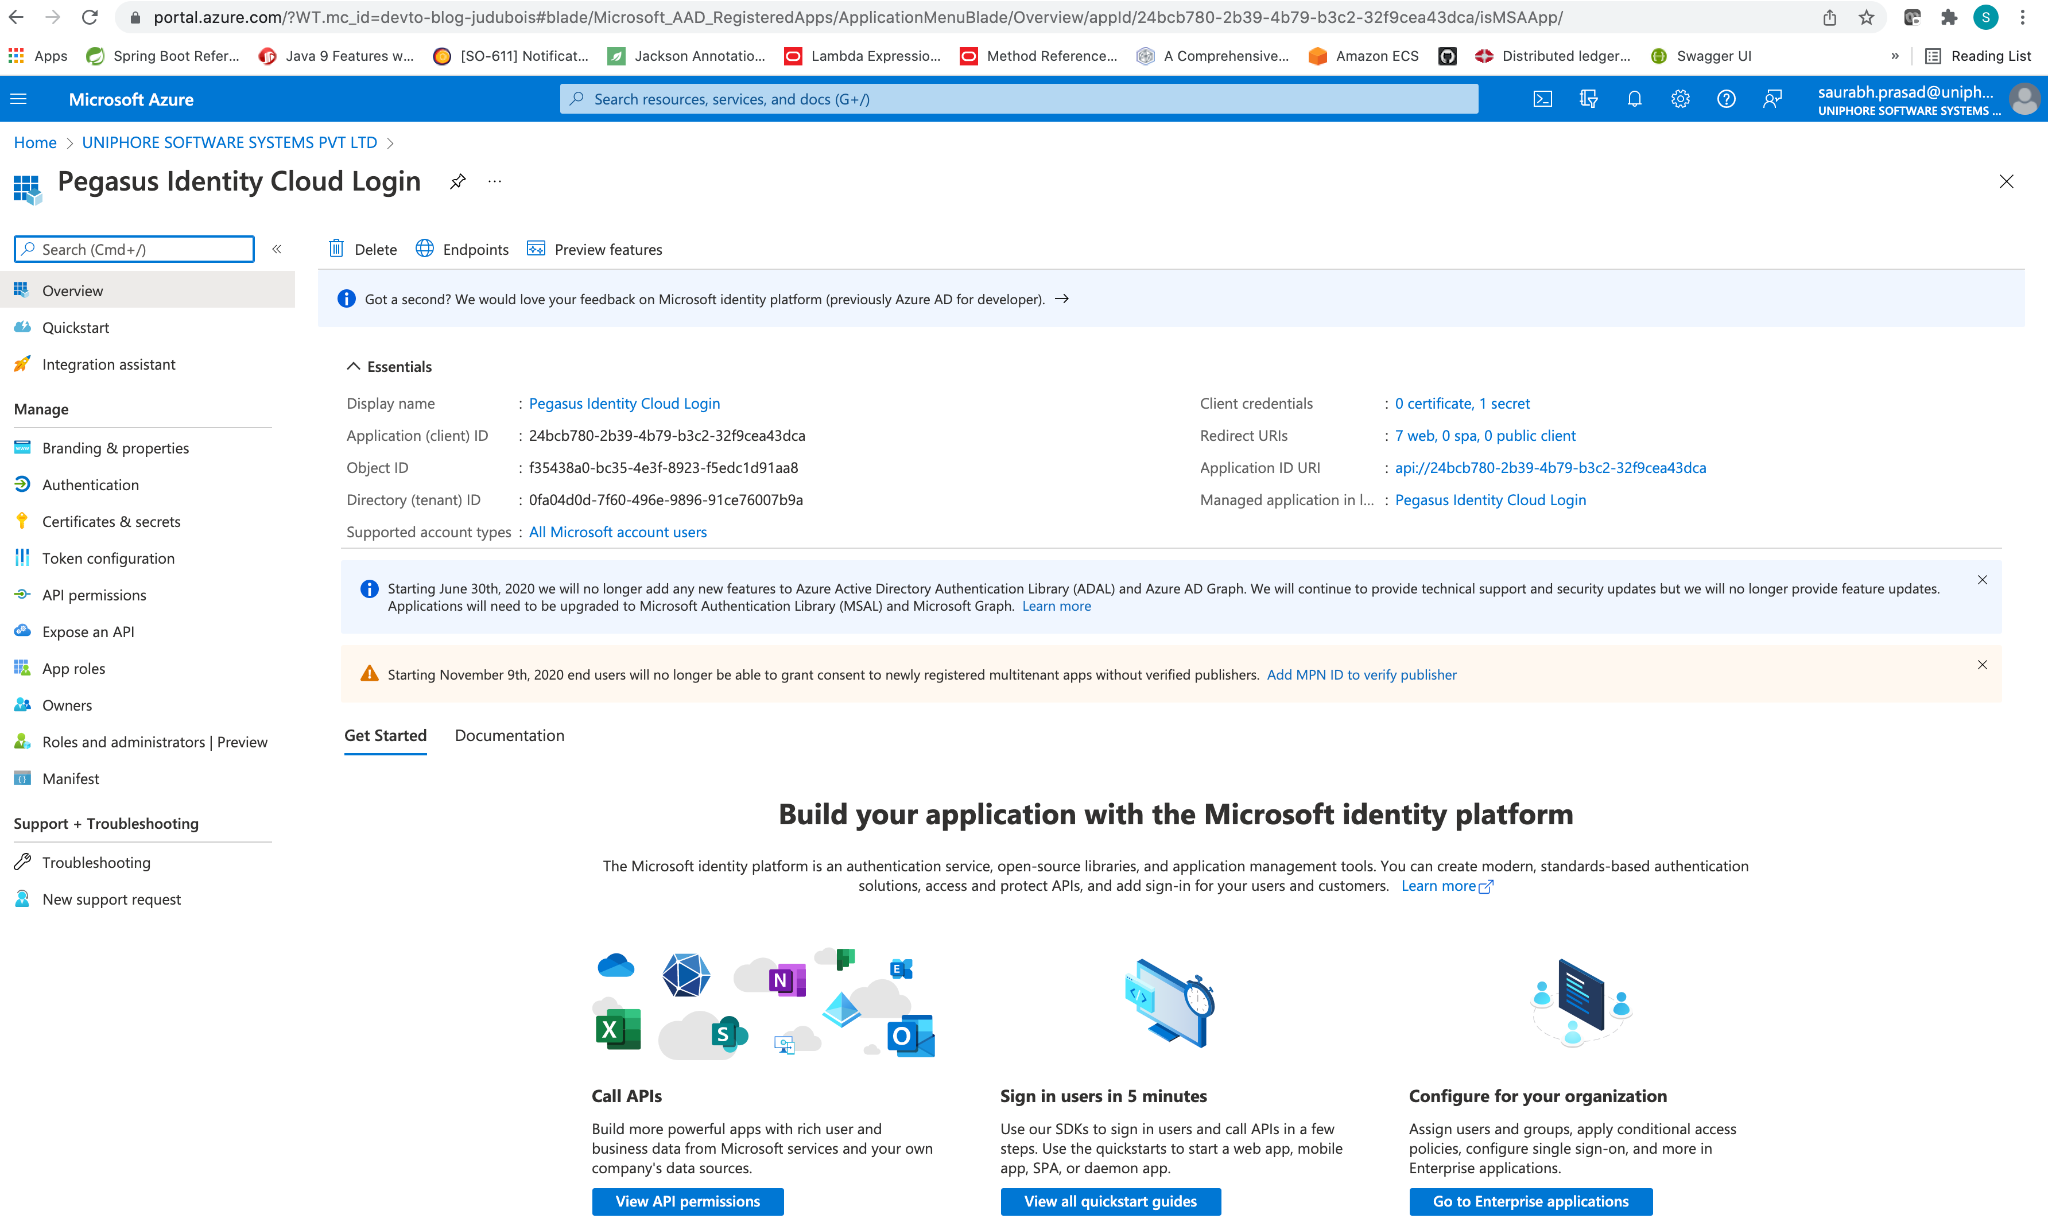
Task: Open the Chrome Apps shortcut
Action: coord(38,56)
